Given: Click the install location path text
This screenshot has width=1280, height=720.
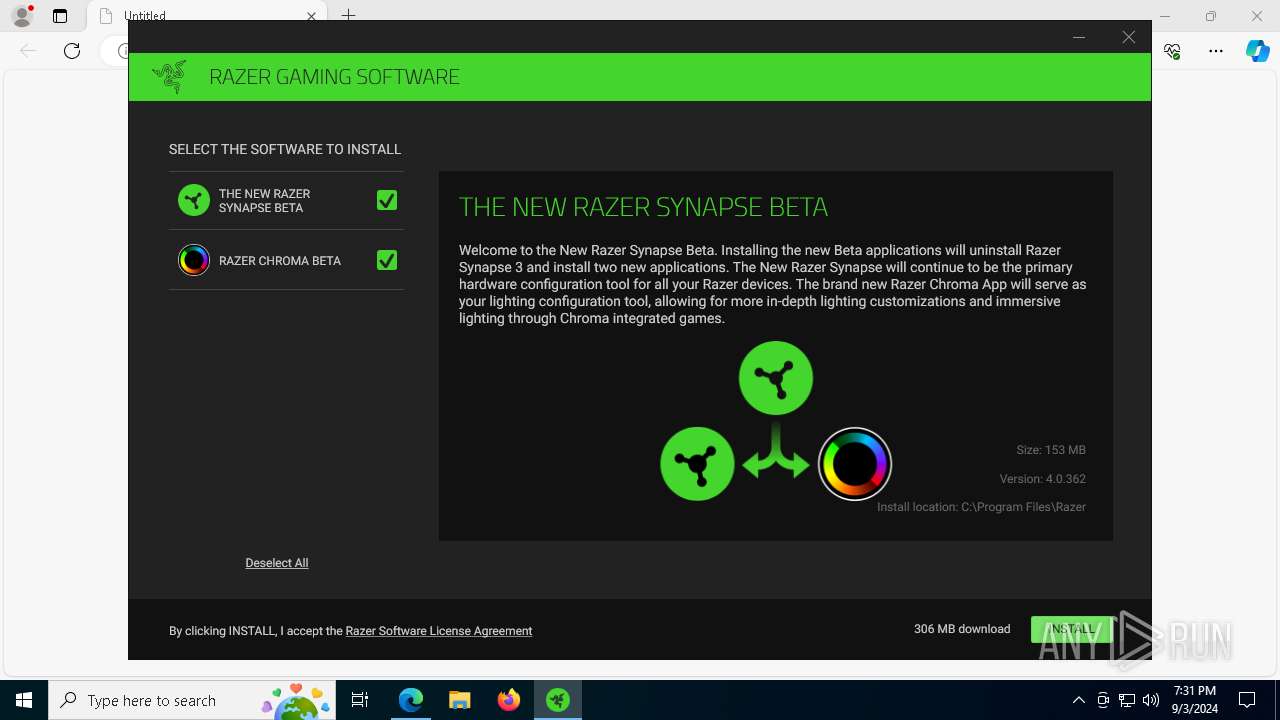Looking at the screenshot, I should pos(981,507).
